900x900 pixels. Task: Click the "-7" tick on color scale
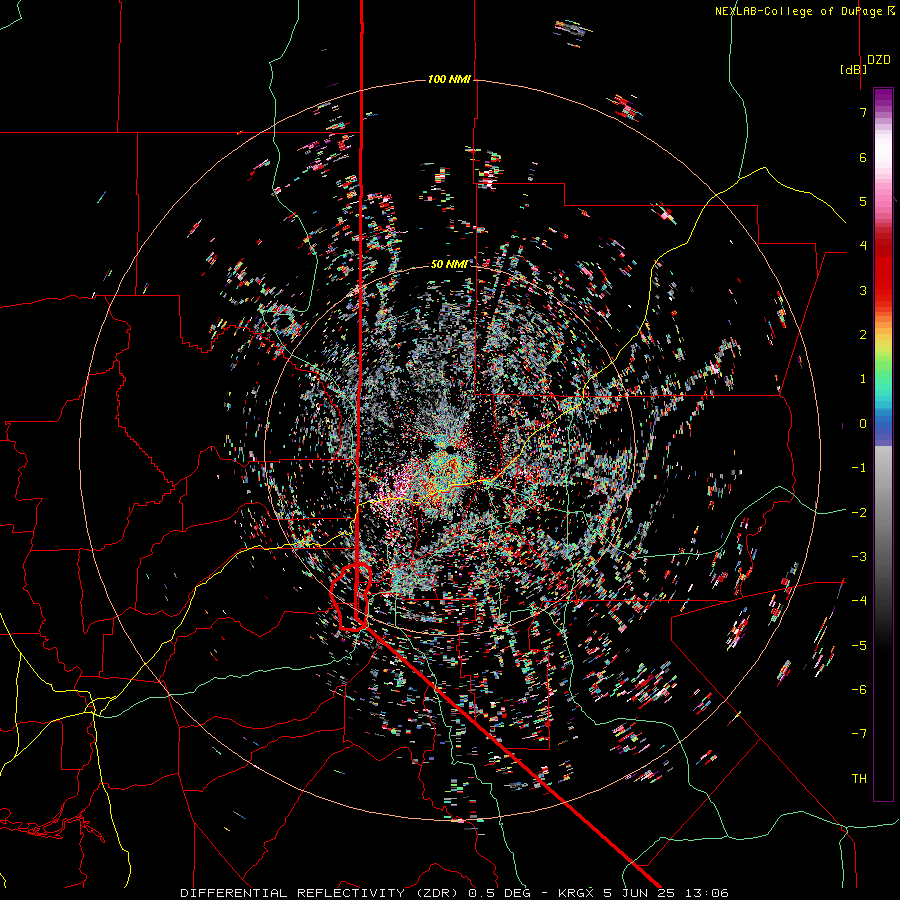(x=859, y=734)
